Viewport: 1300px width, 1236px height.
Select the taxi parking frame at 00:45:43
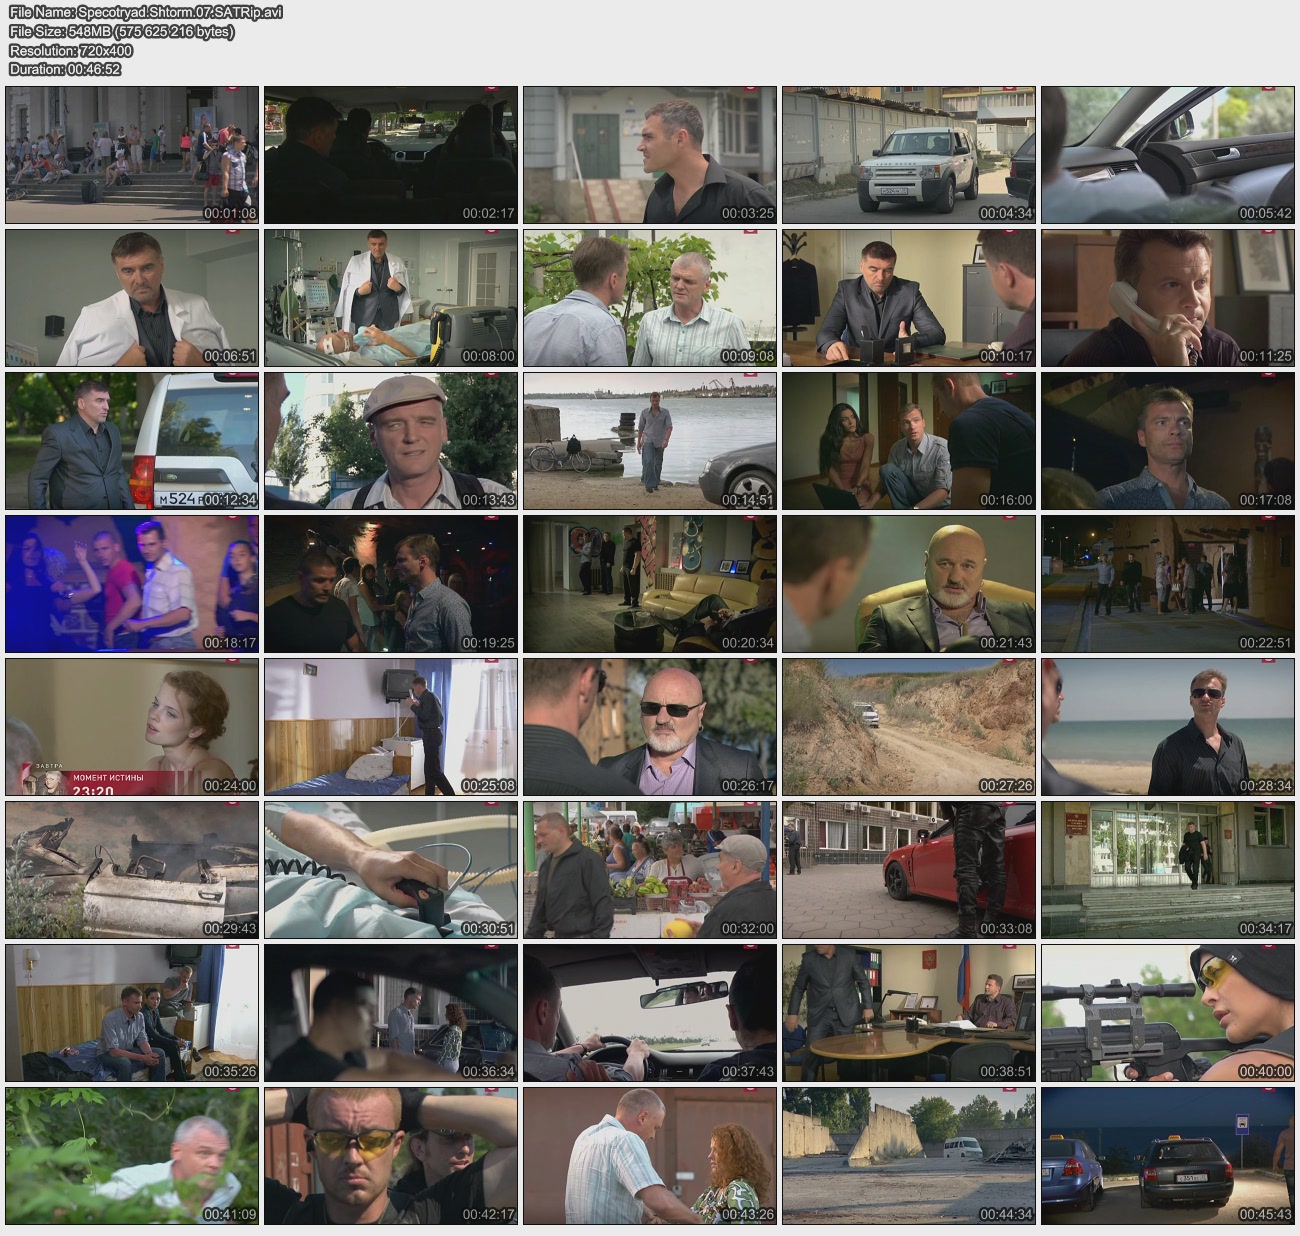coord(1167,1156)
